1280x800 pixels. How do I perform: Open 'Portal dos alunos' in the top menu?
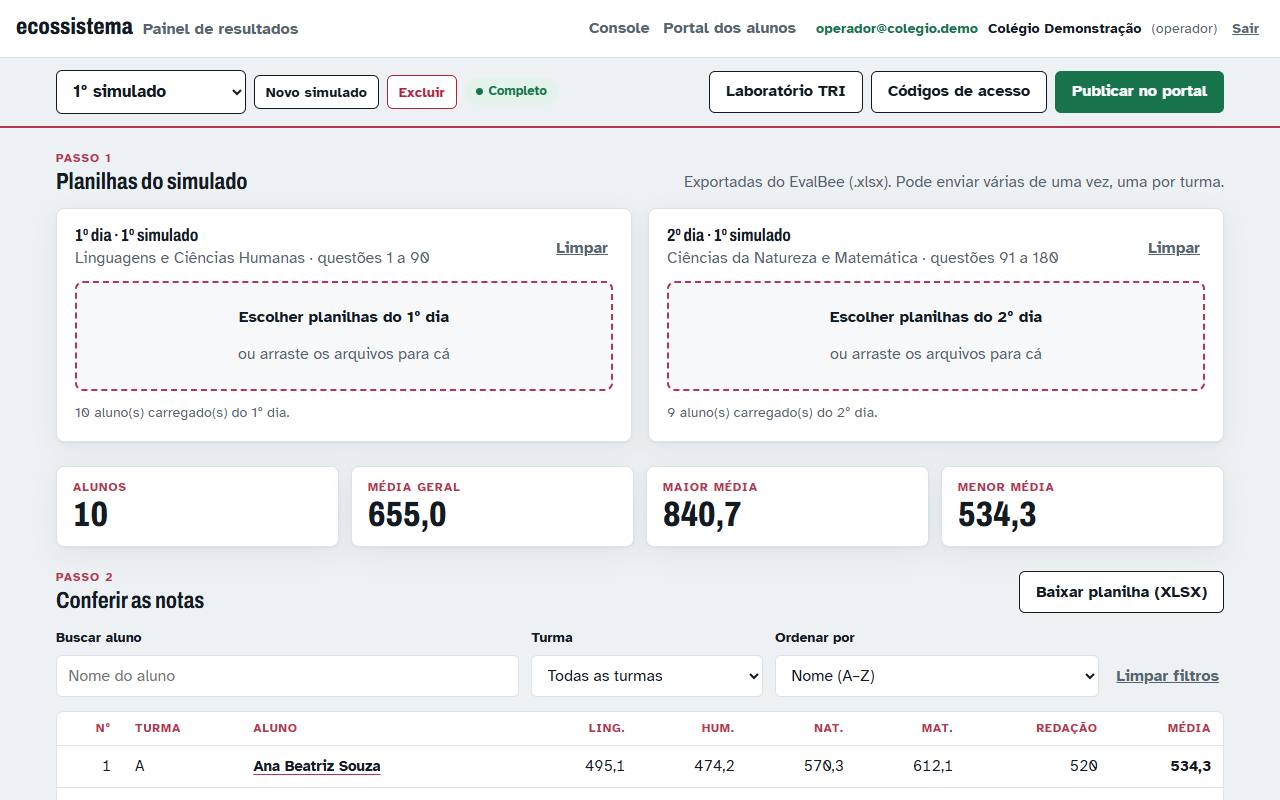pyautogui.click(x=730, y=28)
